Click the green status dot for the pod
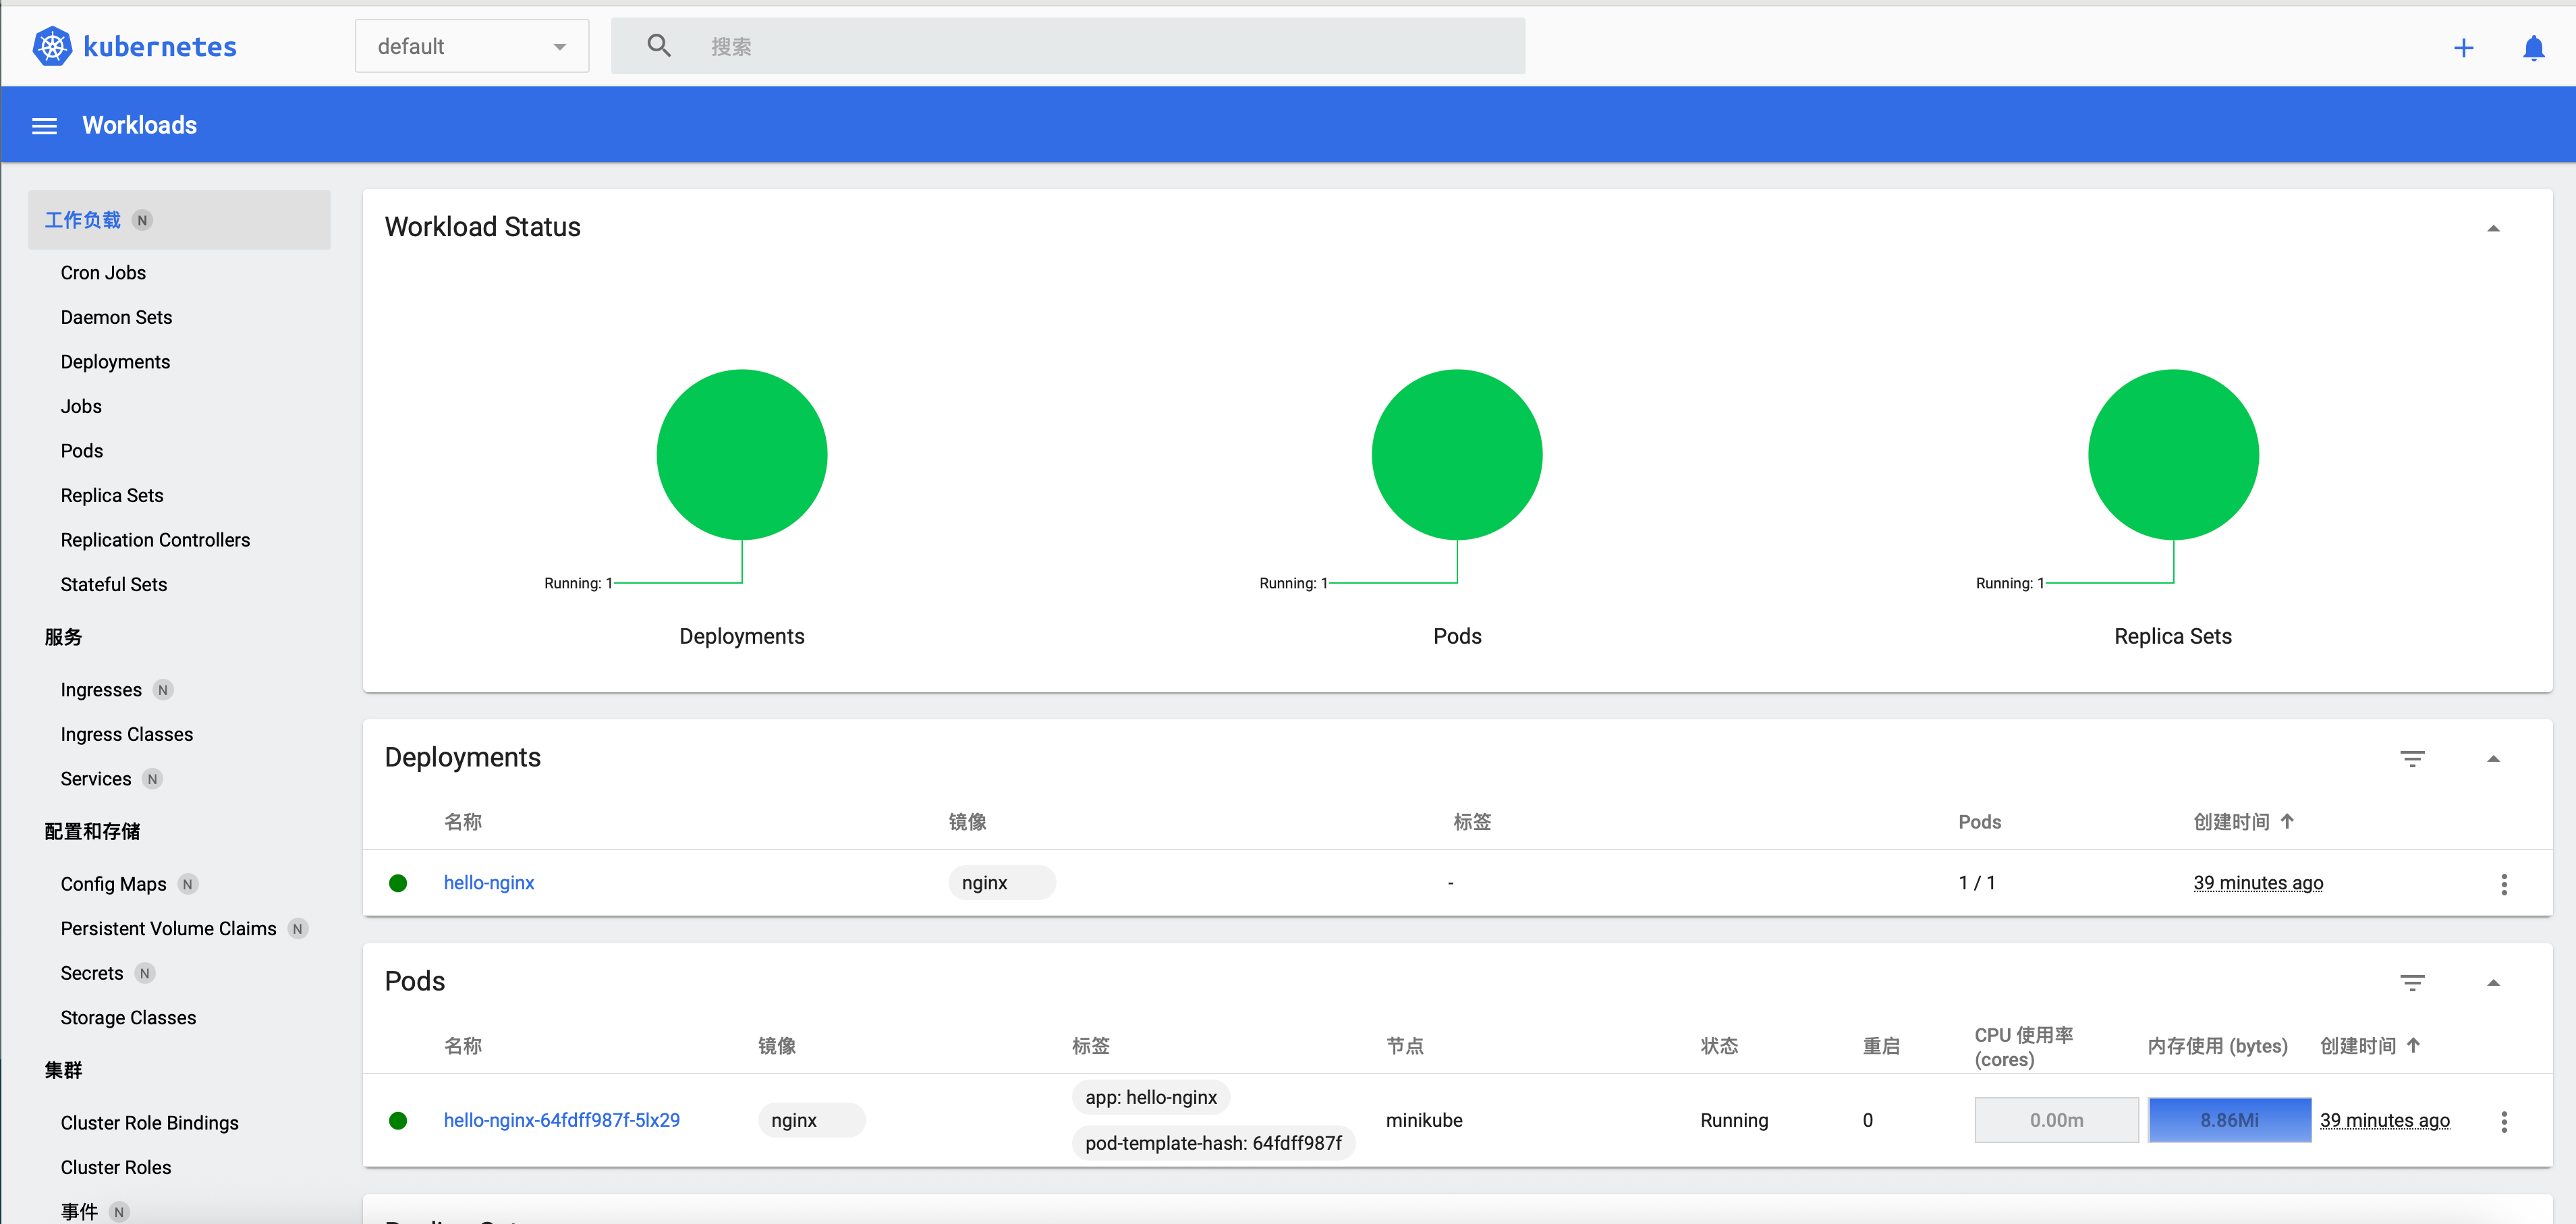This screenshot has height=1224, width=2576. click(398, 1121)
